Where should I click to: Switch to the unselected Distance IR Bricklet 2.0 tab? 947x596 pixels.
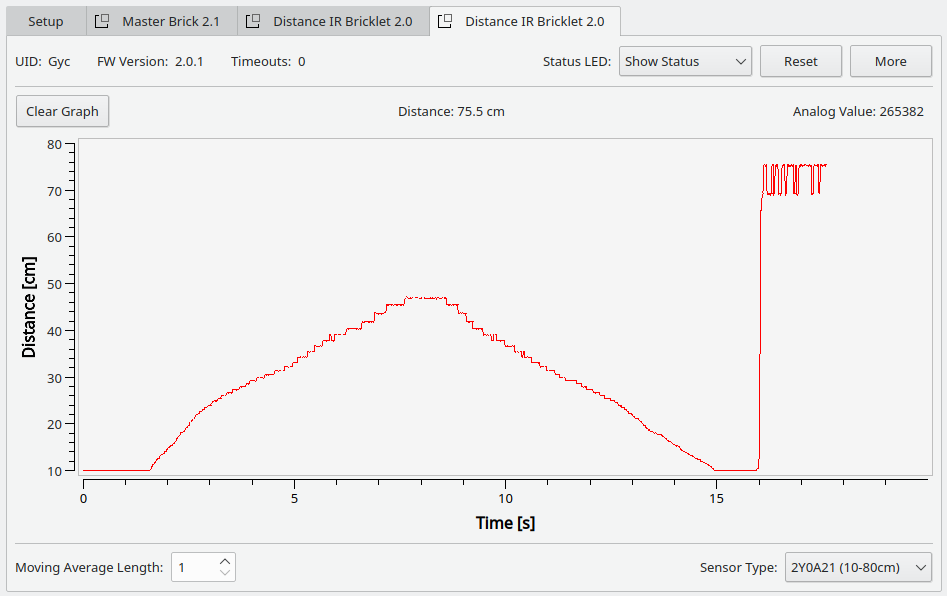pyautogui.click(x=342, y=21)
